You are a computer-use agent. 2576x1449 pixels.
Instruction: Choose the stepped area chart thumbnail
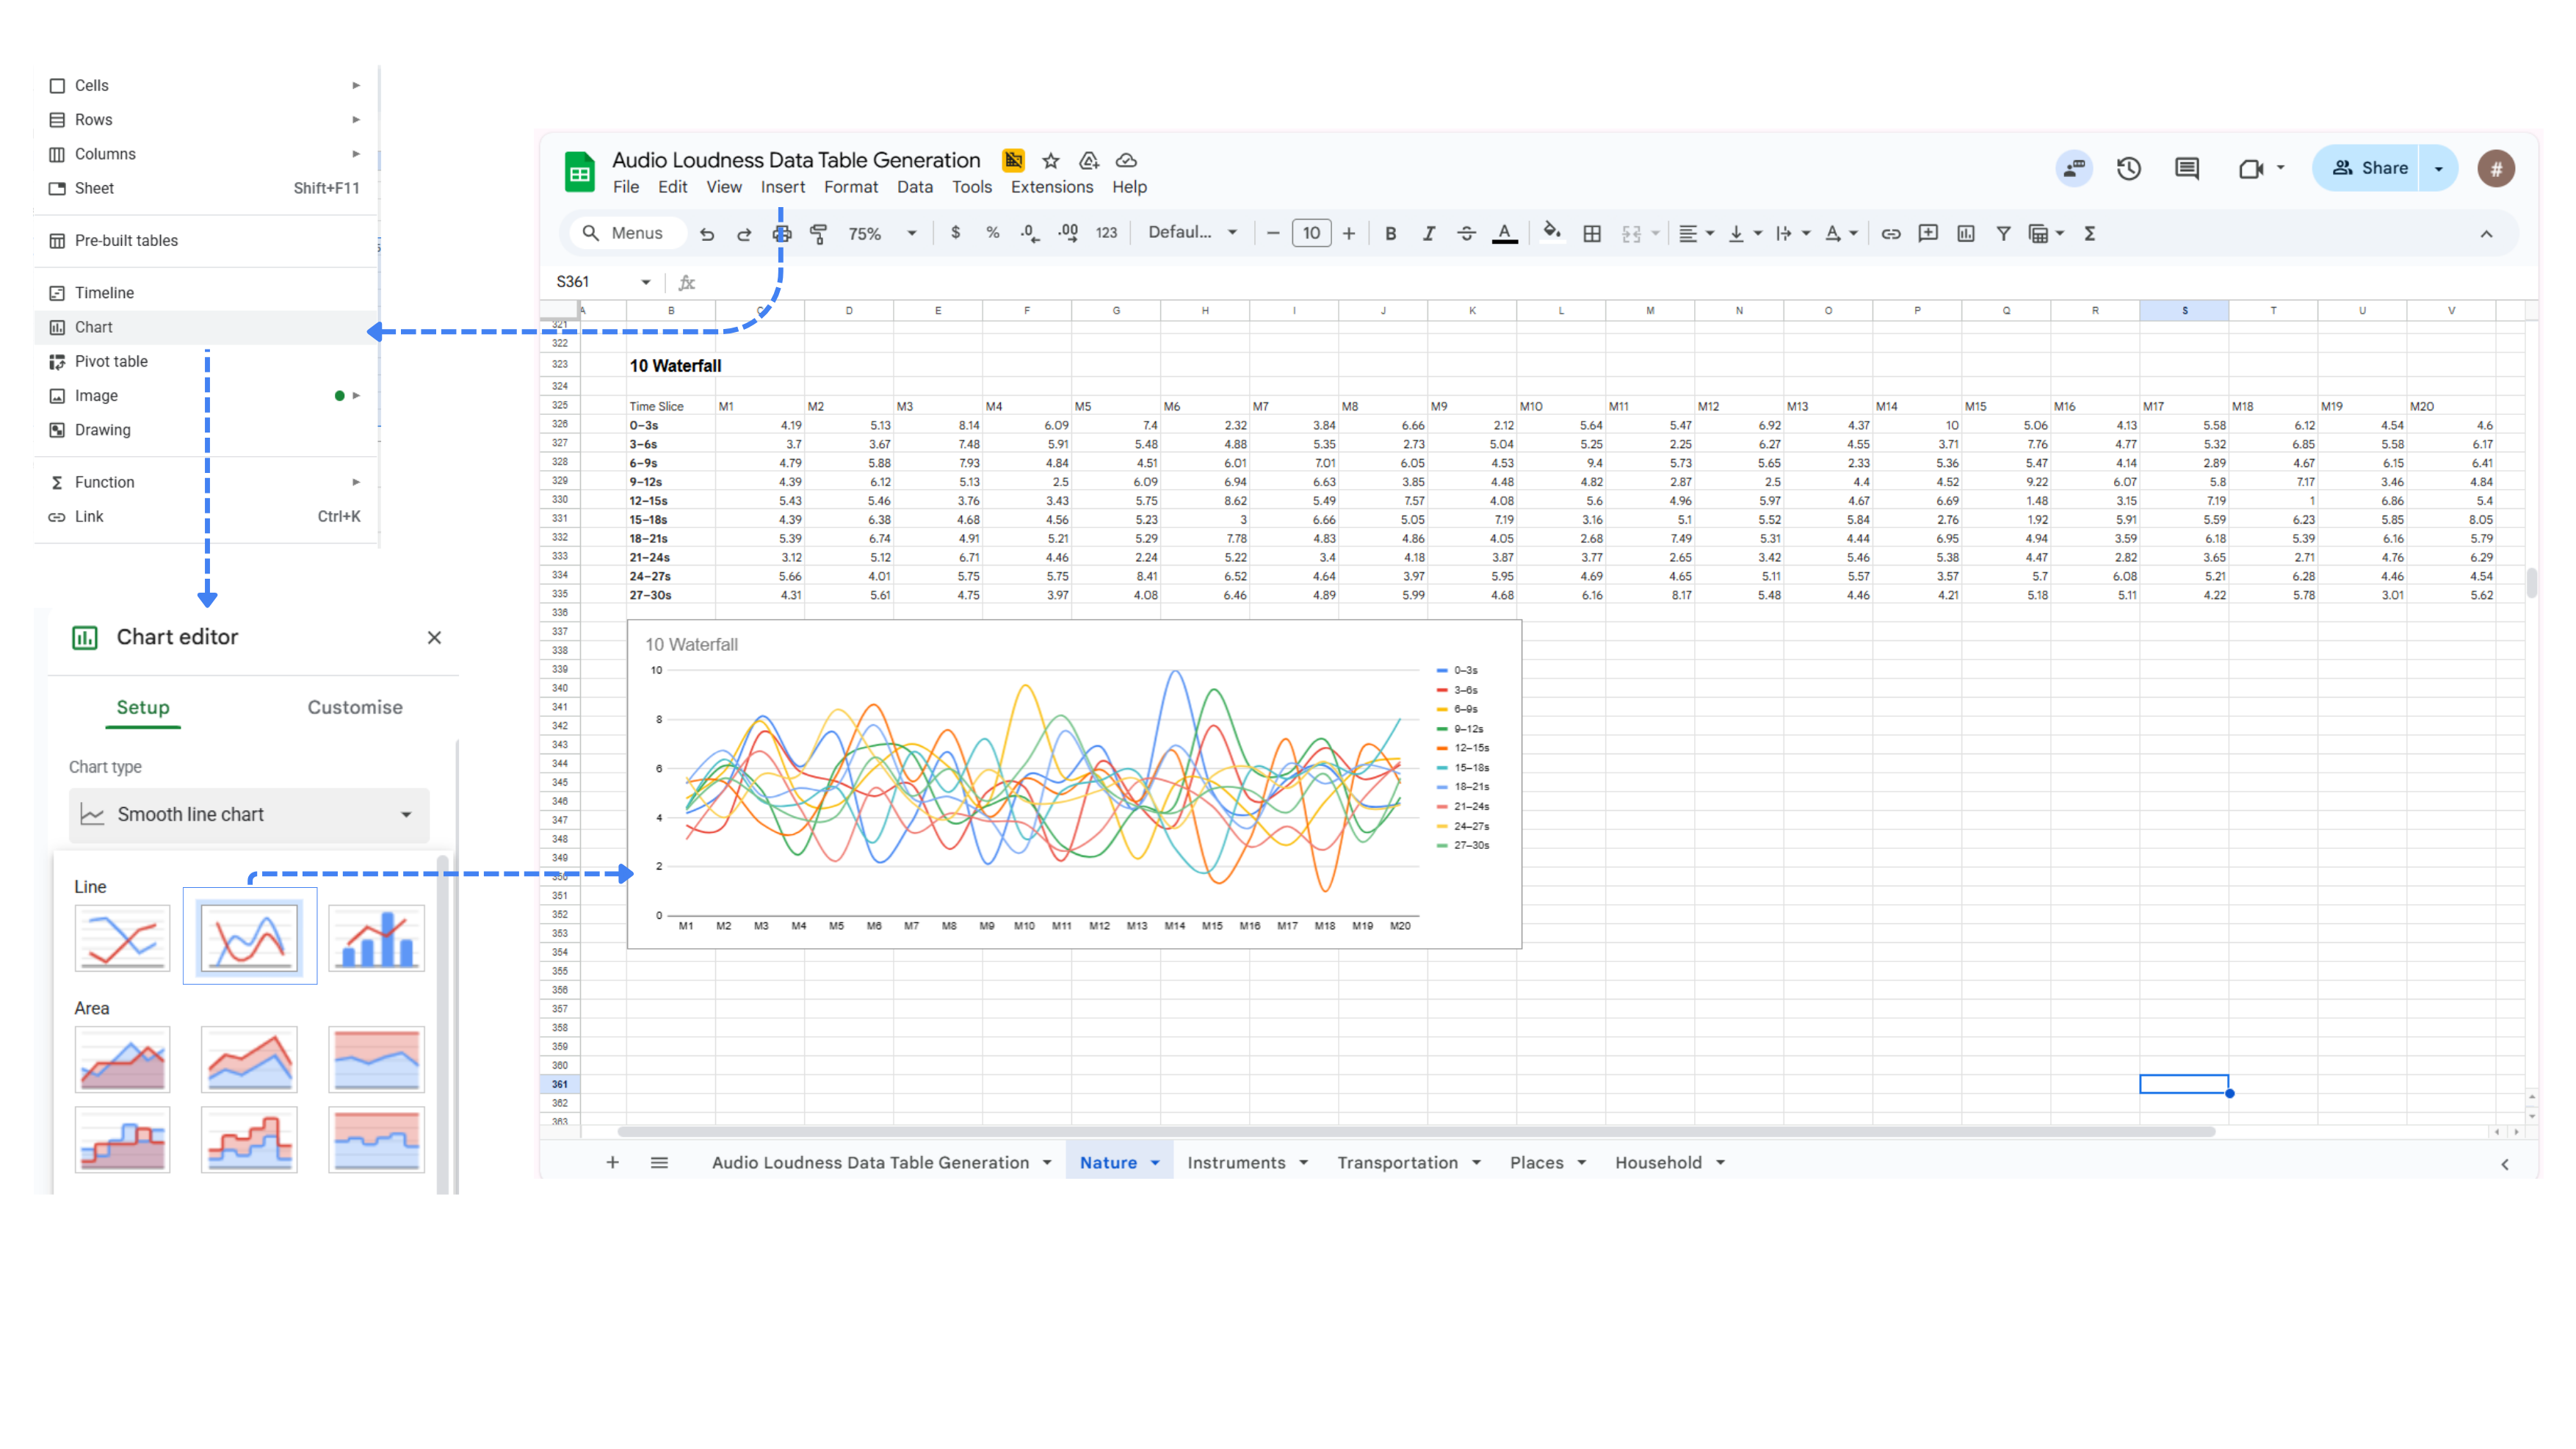(x=123, y=1140)
